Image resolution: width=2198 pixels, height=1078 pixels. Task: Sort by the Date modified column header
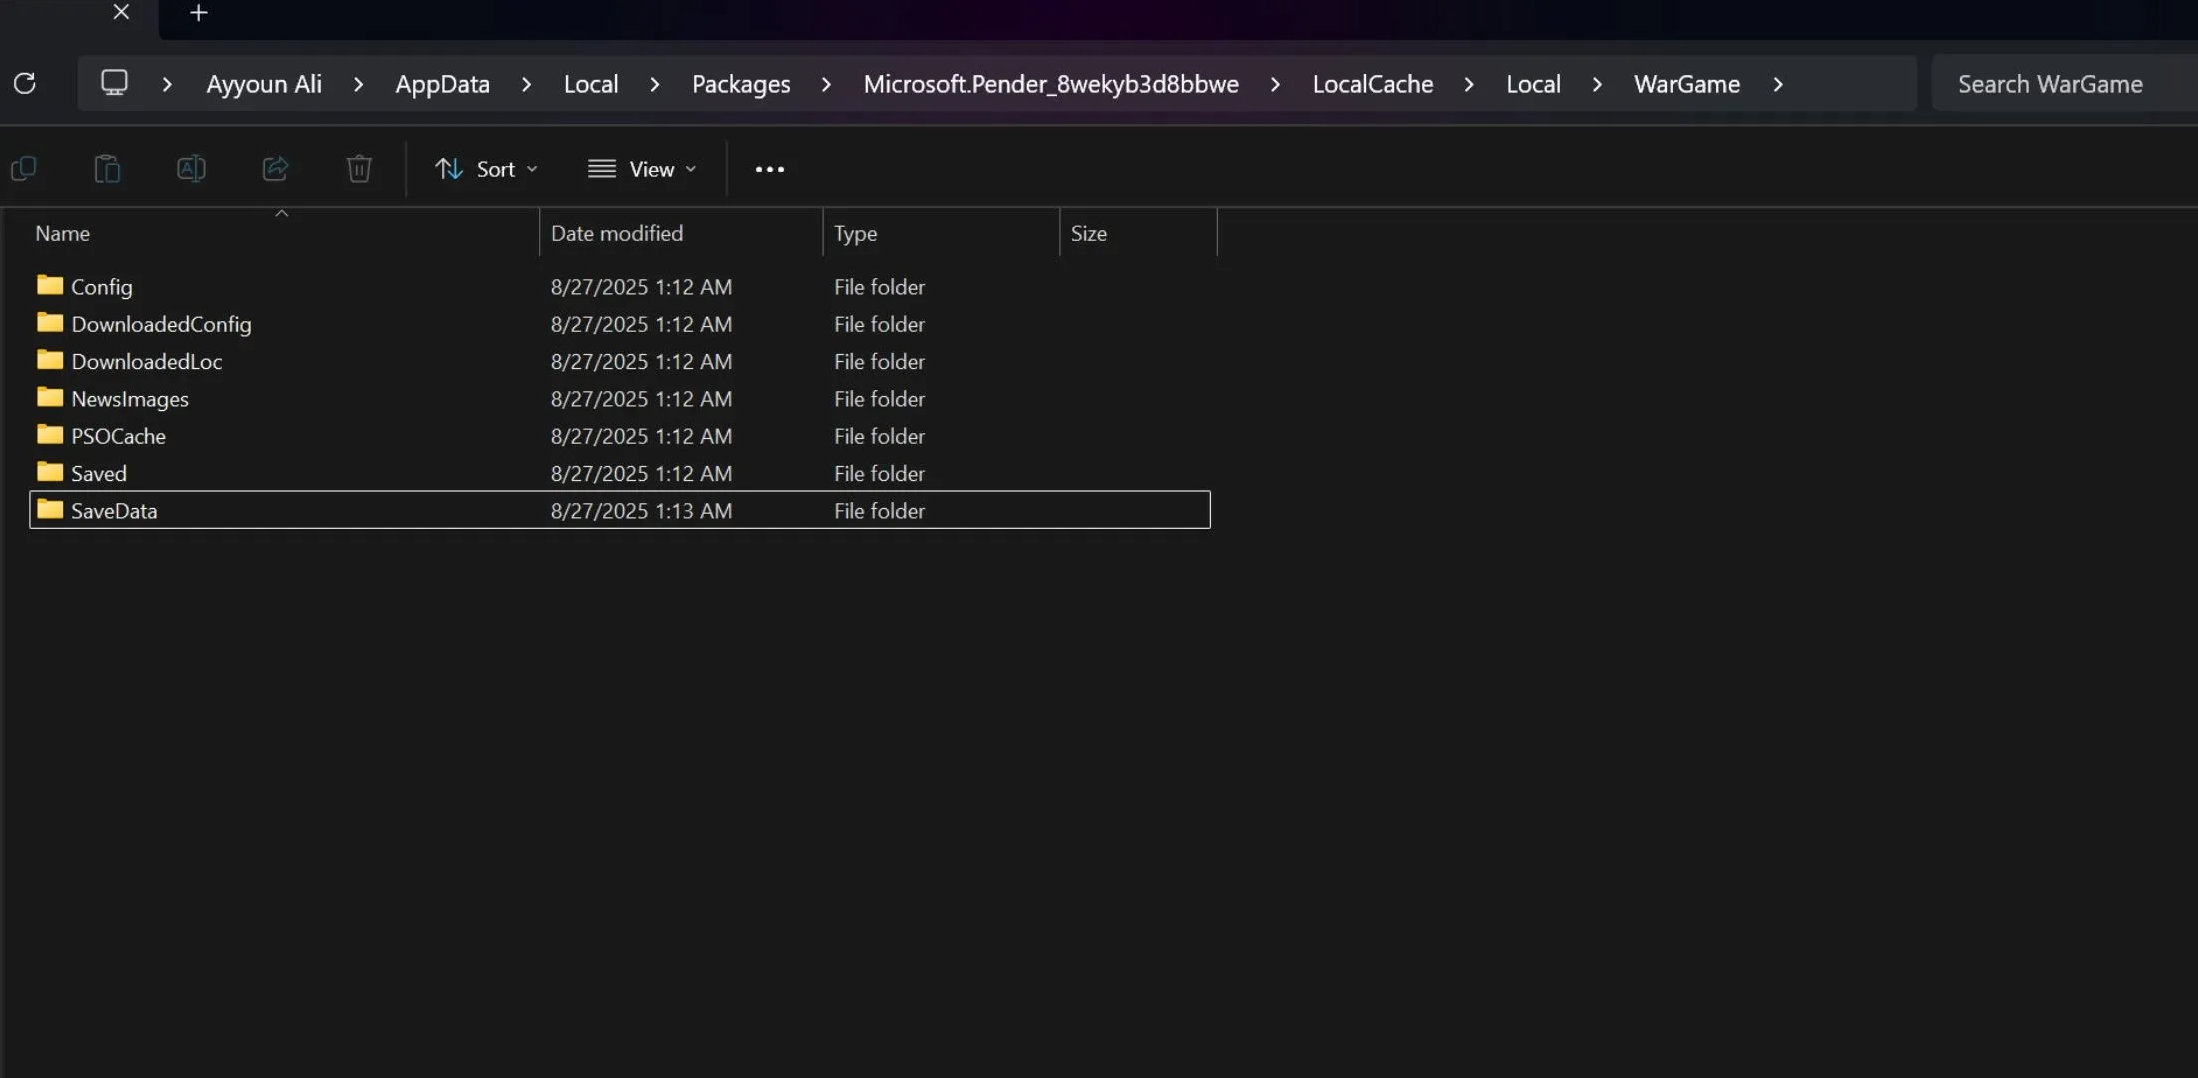[681, 233]
